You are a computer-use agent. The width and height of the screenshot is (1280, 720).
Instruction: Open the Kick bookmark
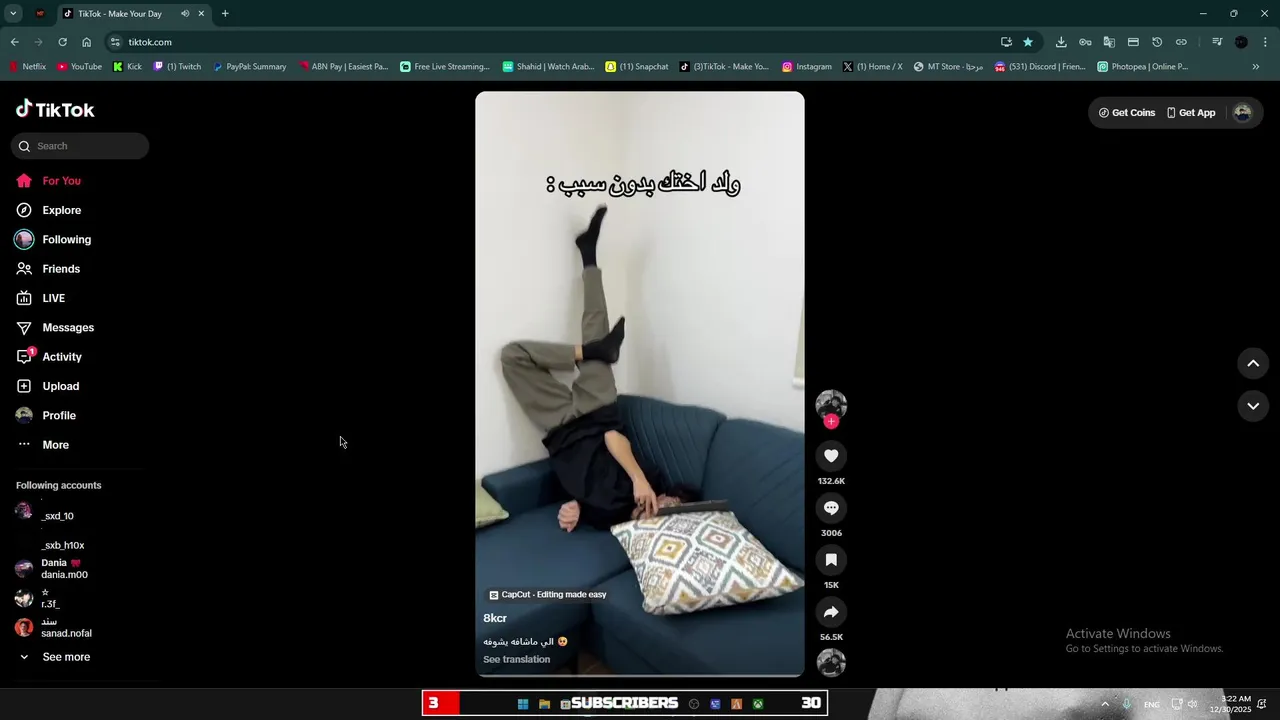128,67
